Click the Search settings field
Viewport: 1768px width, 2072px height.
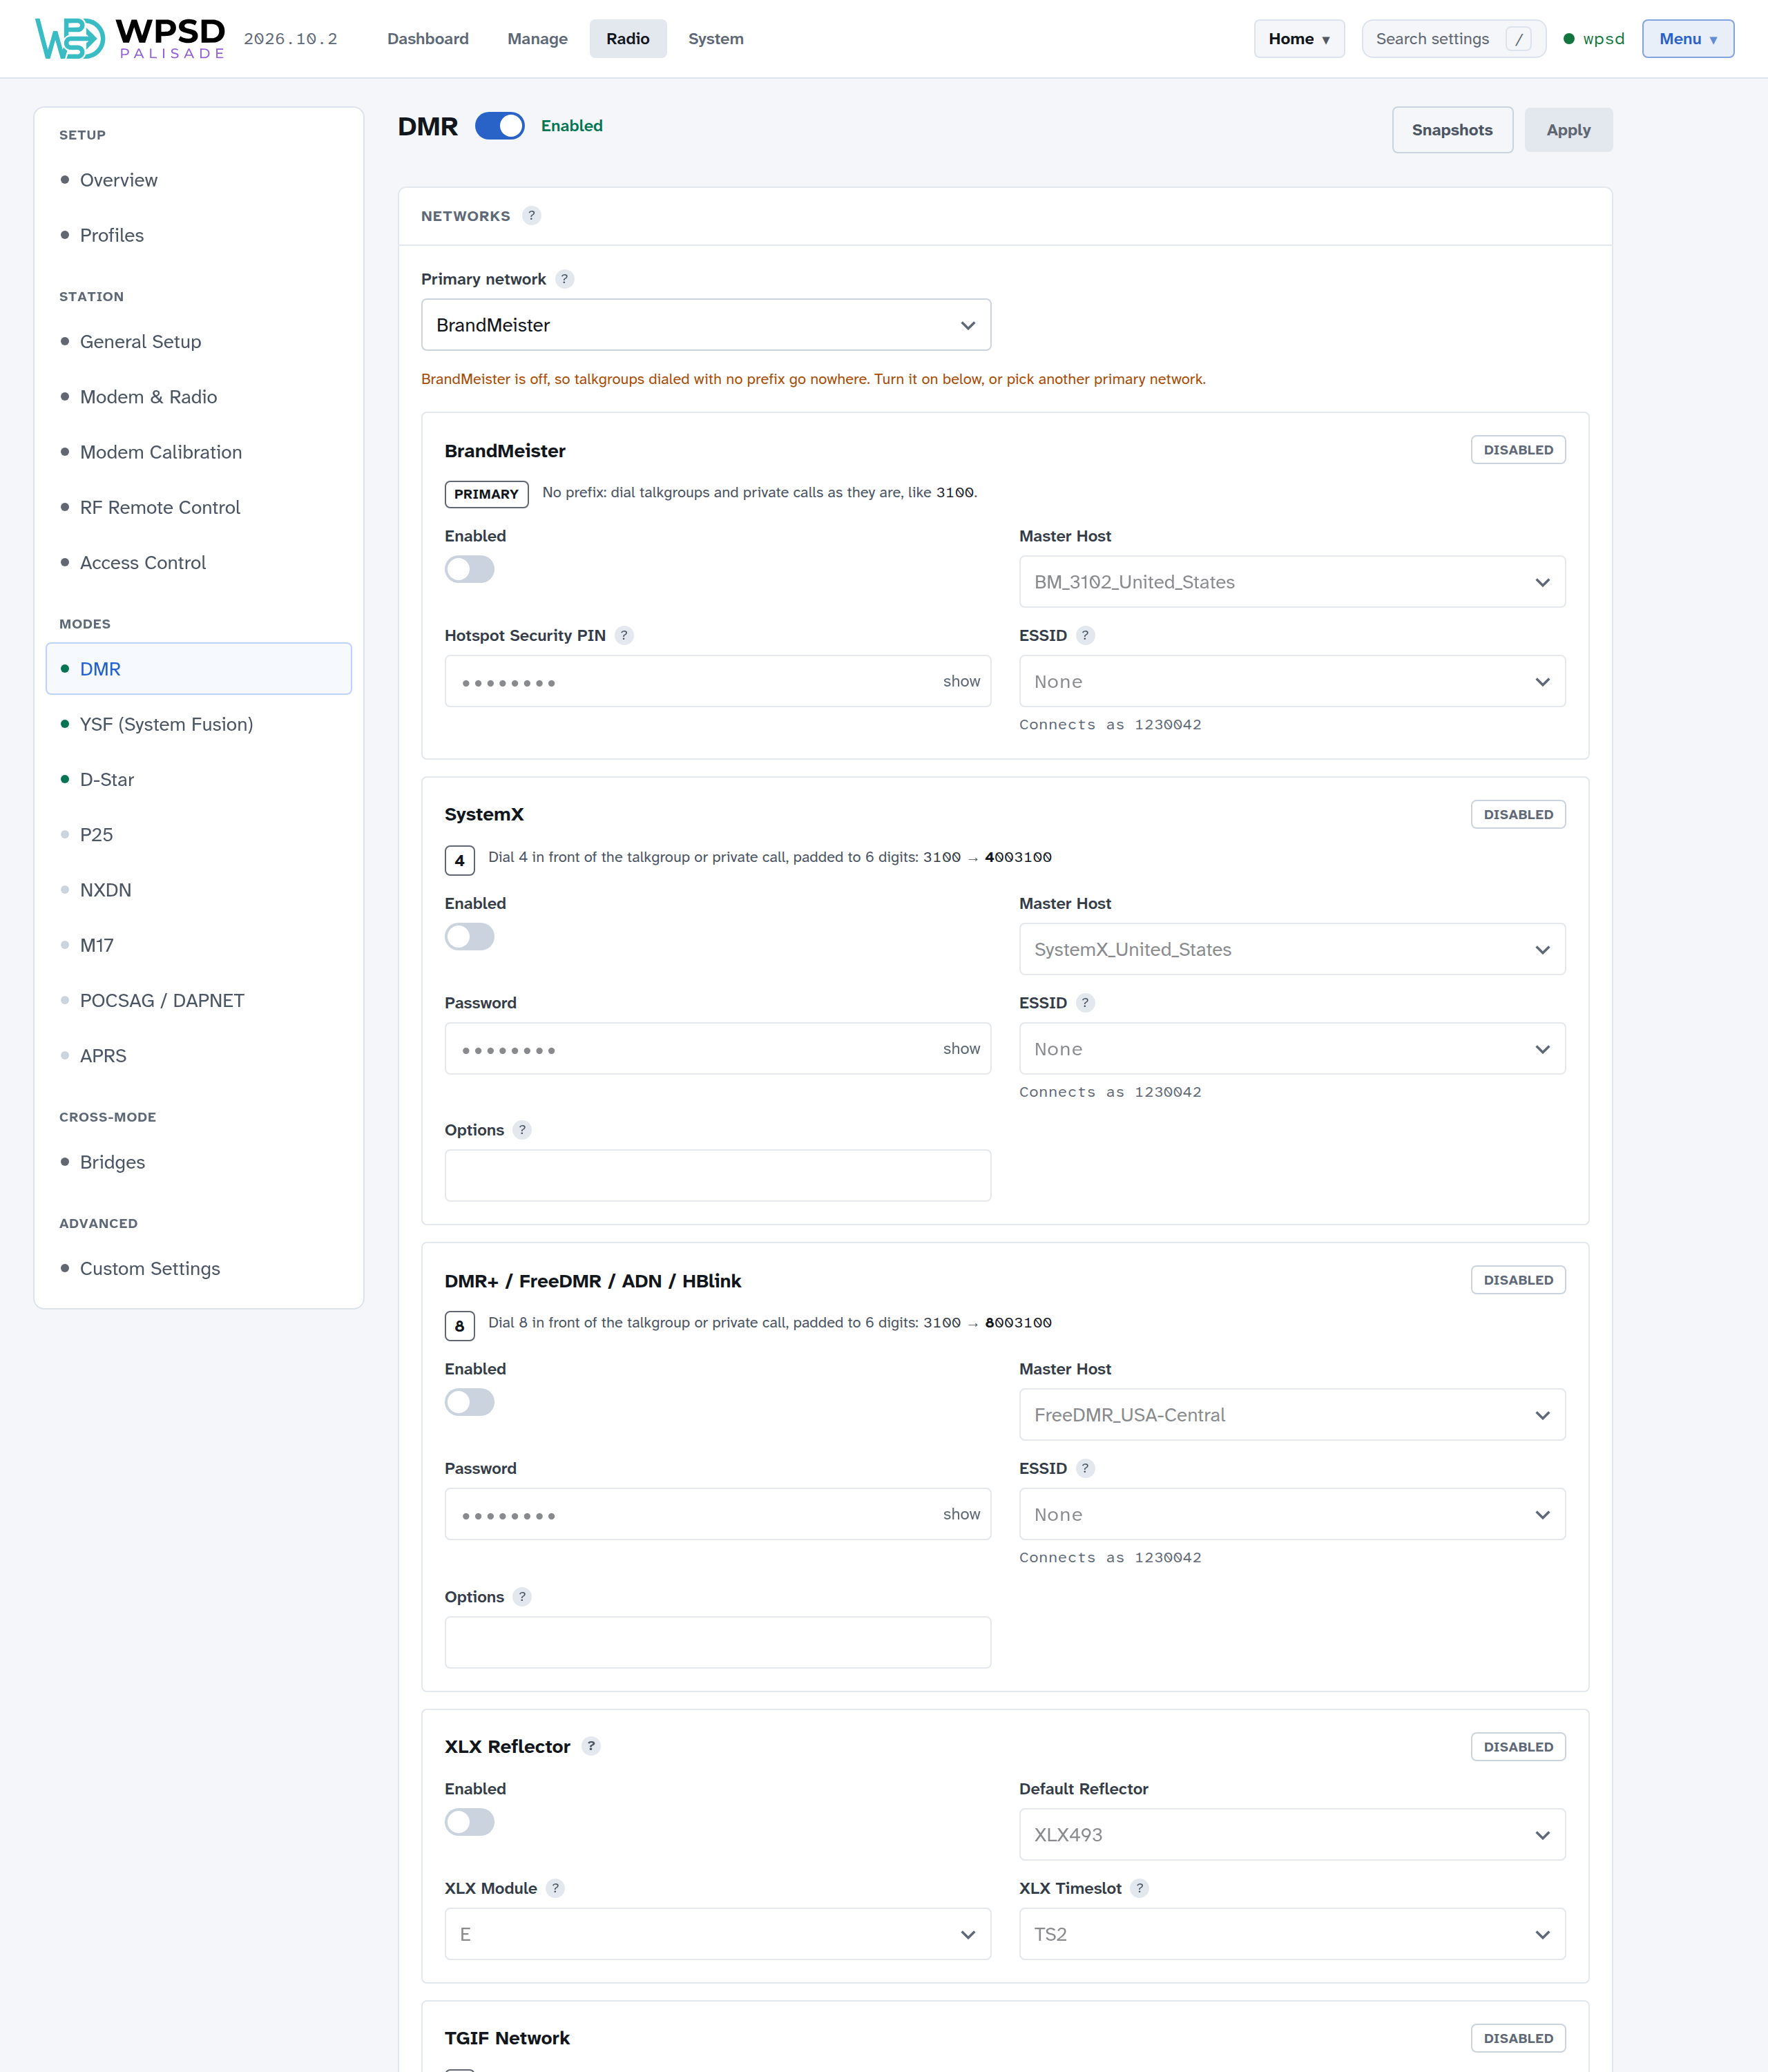(x=1453, y=39)
